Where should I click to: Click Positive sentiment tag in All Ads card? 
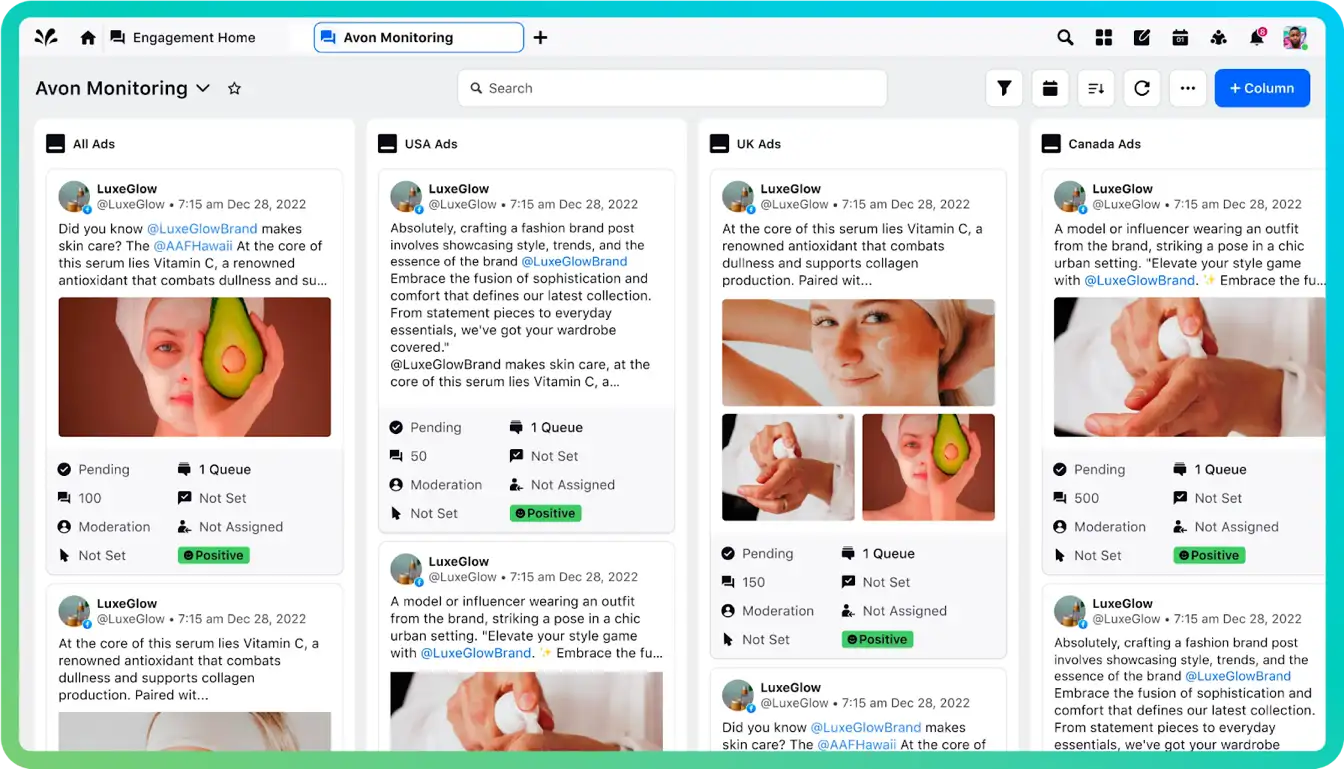(x=213, y=555)
